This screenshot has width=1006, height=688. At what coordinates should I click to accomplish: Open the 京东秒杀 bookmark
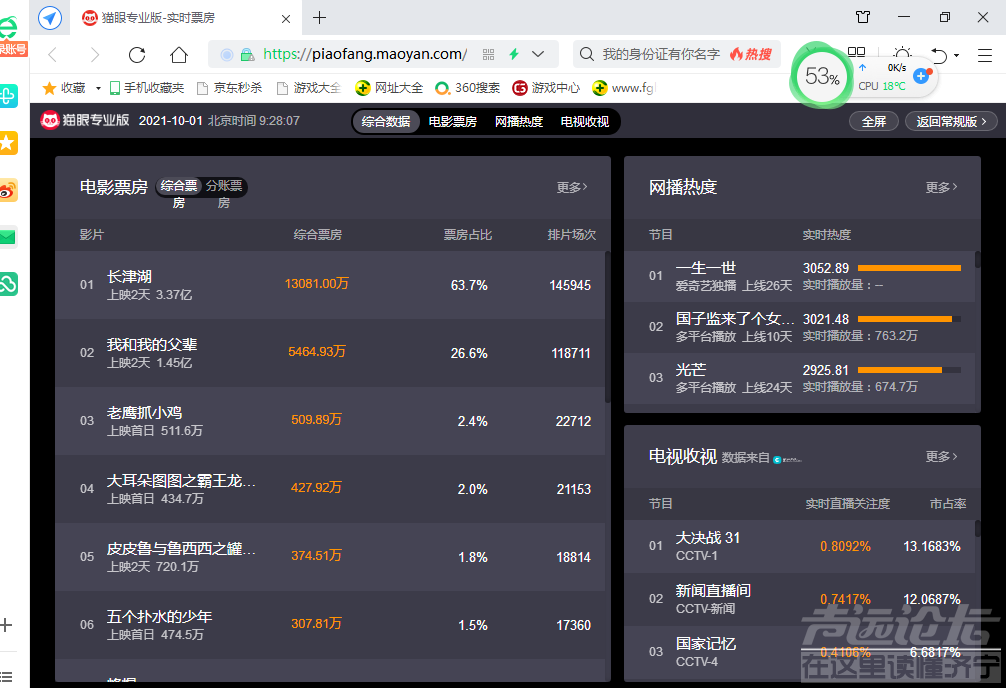(229, 88)
